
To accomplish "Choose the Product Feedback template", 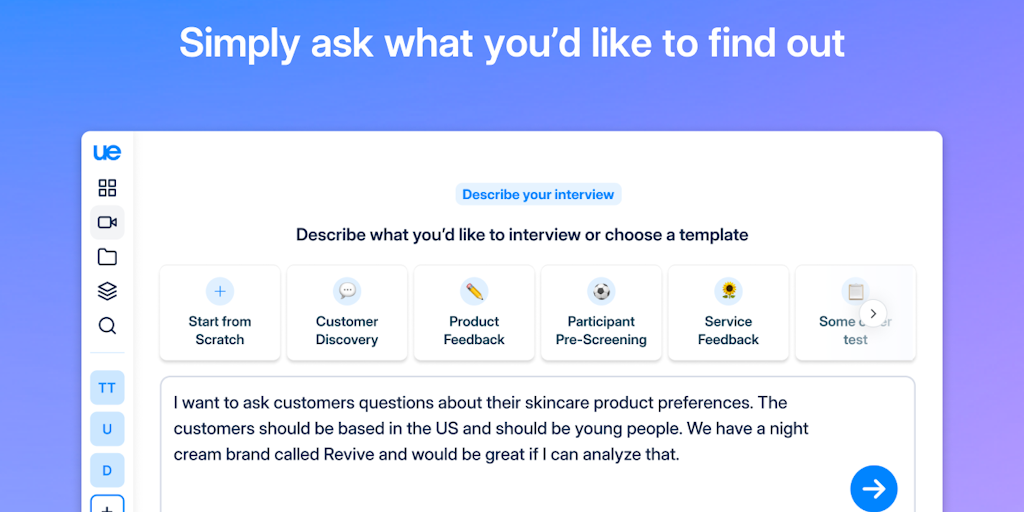I will click(474, 312).
